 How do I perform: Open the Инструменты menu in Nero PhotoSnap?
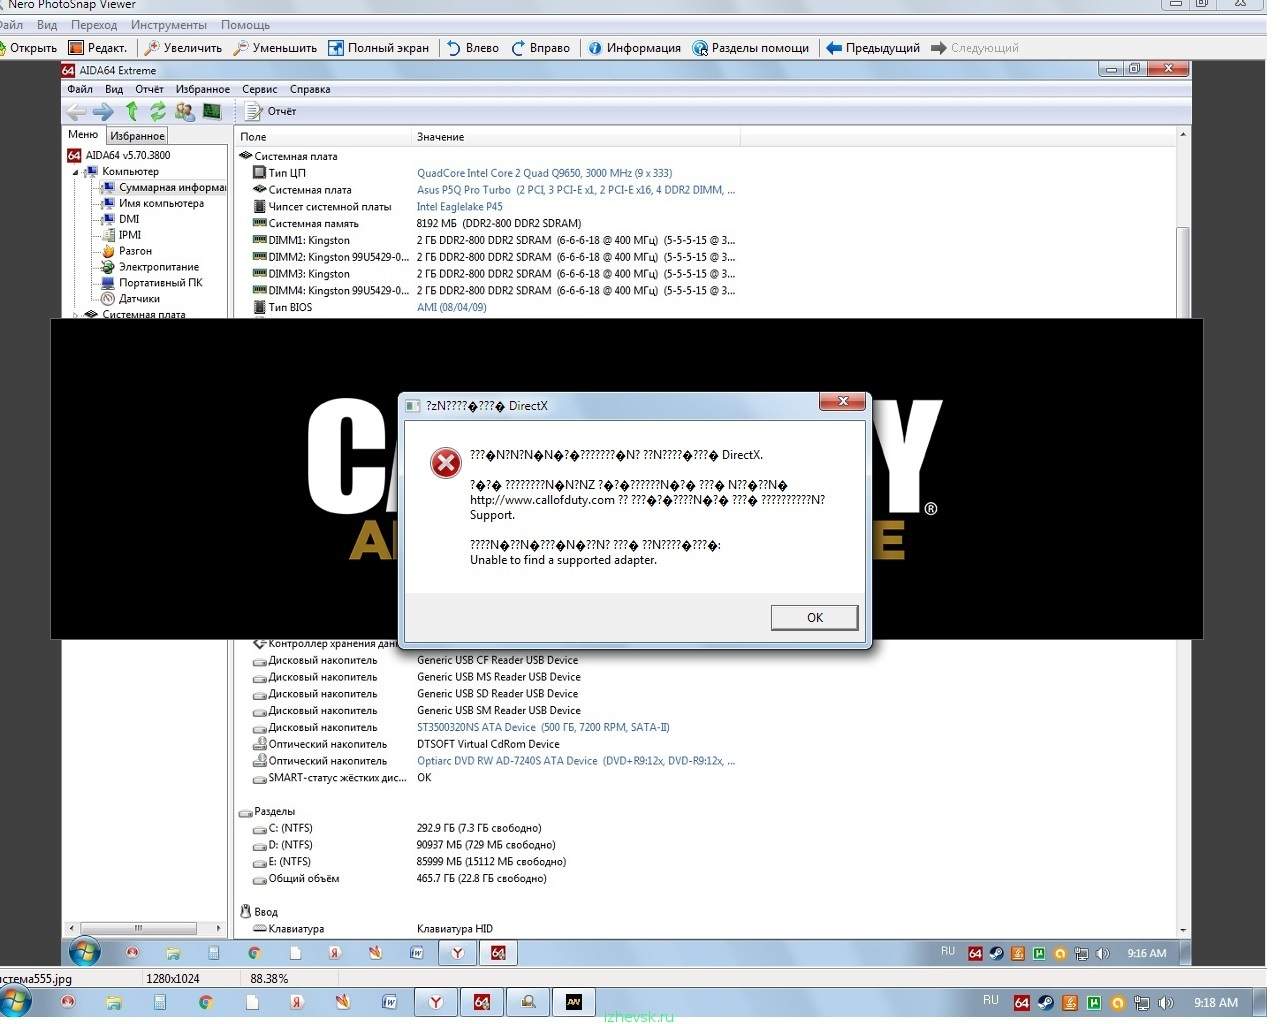[x=168, y=25]
